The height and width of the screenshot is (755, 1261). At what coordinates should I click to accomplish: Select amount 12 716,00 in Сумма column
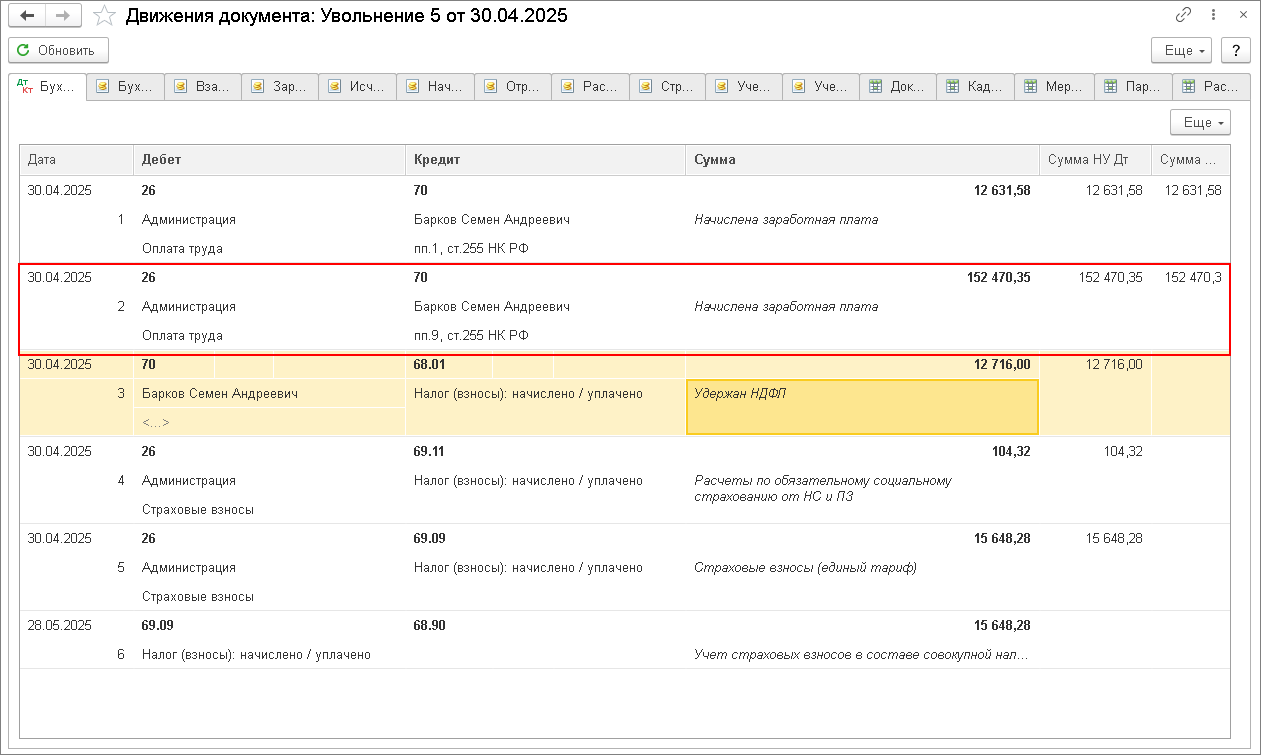[x=1002, y=364]
